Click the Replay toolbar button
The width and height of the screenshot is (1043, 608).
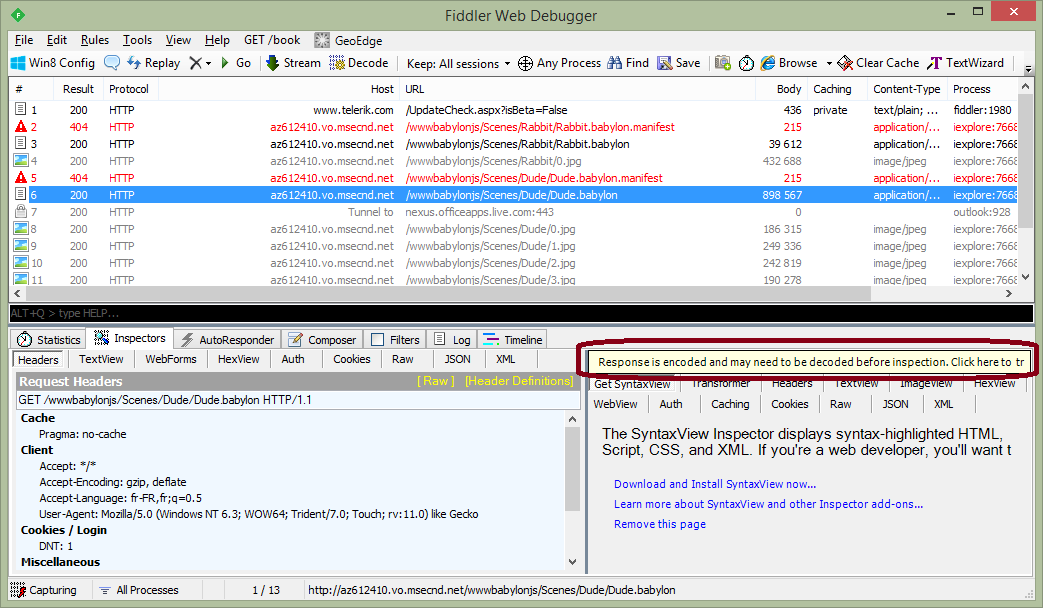tap(153, 63)
